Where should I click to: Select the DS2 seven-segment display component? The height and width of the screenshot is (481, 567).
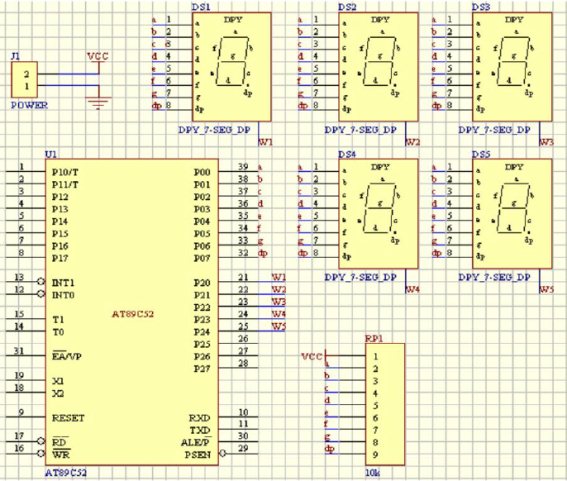378,67
